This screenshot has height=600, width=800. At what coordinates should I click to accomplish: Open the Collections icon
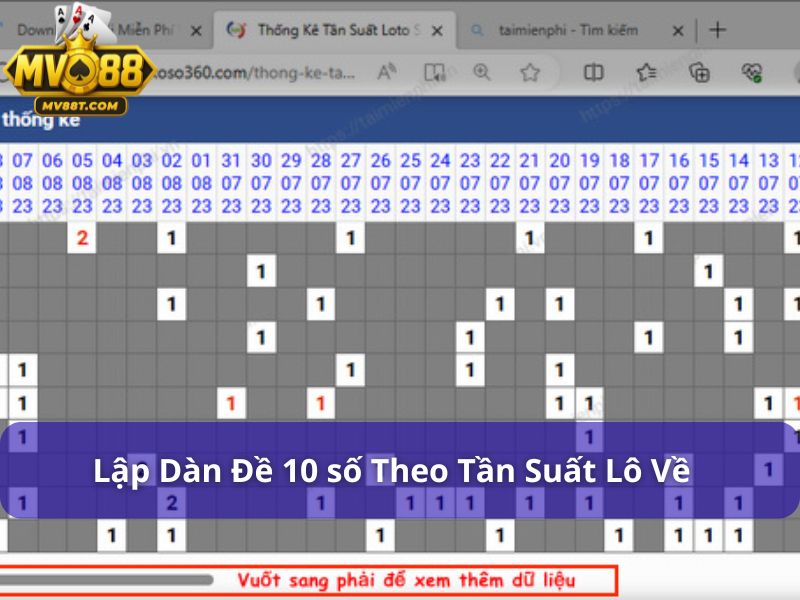pos(700,72)
